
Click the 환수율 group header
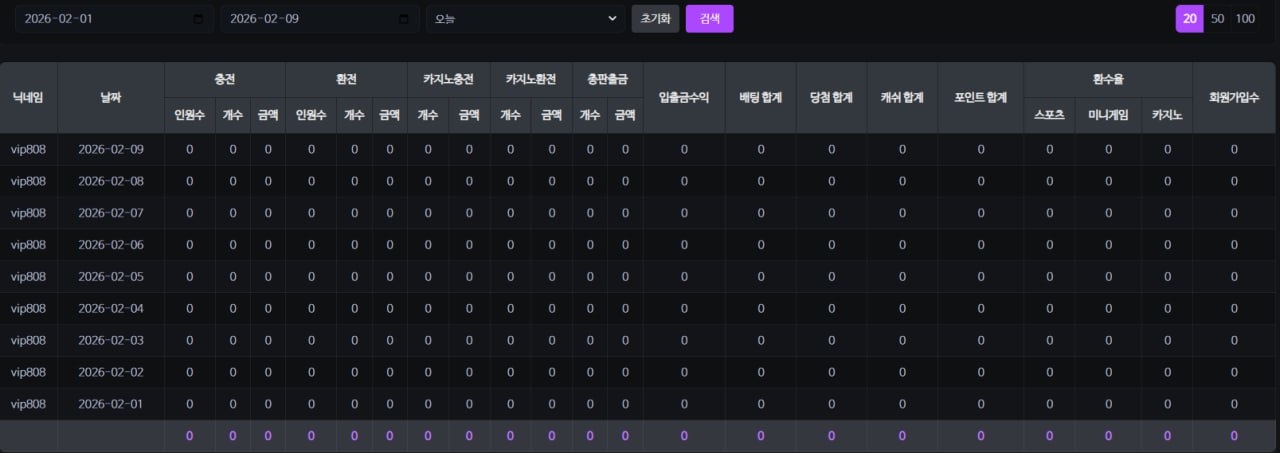[x=1108, y=79]
